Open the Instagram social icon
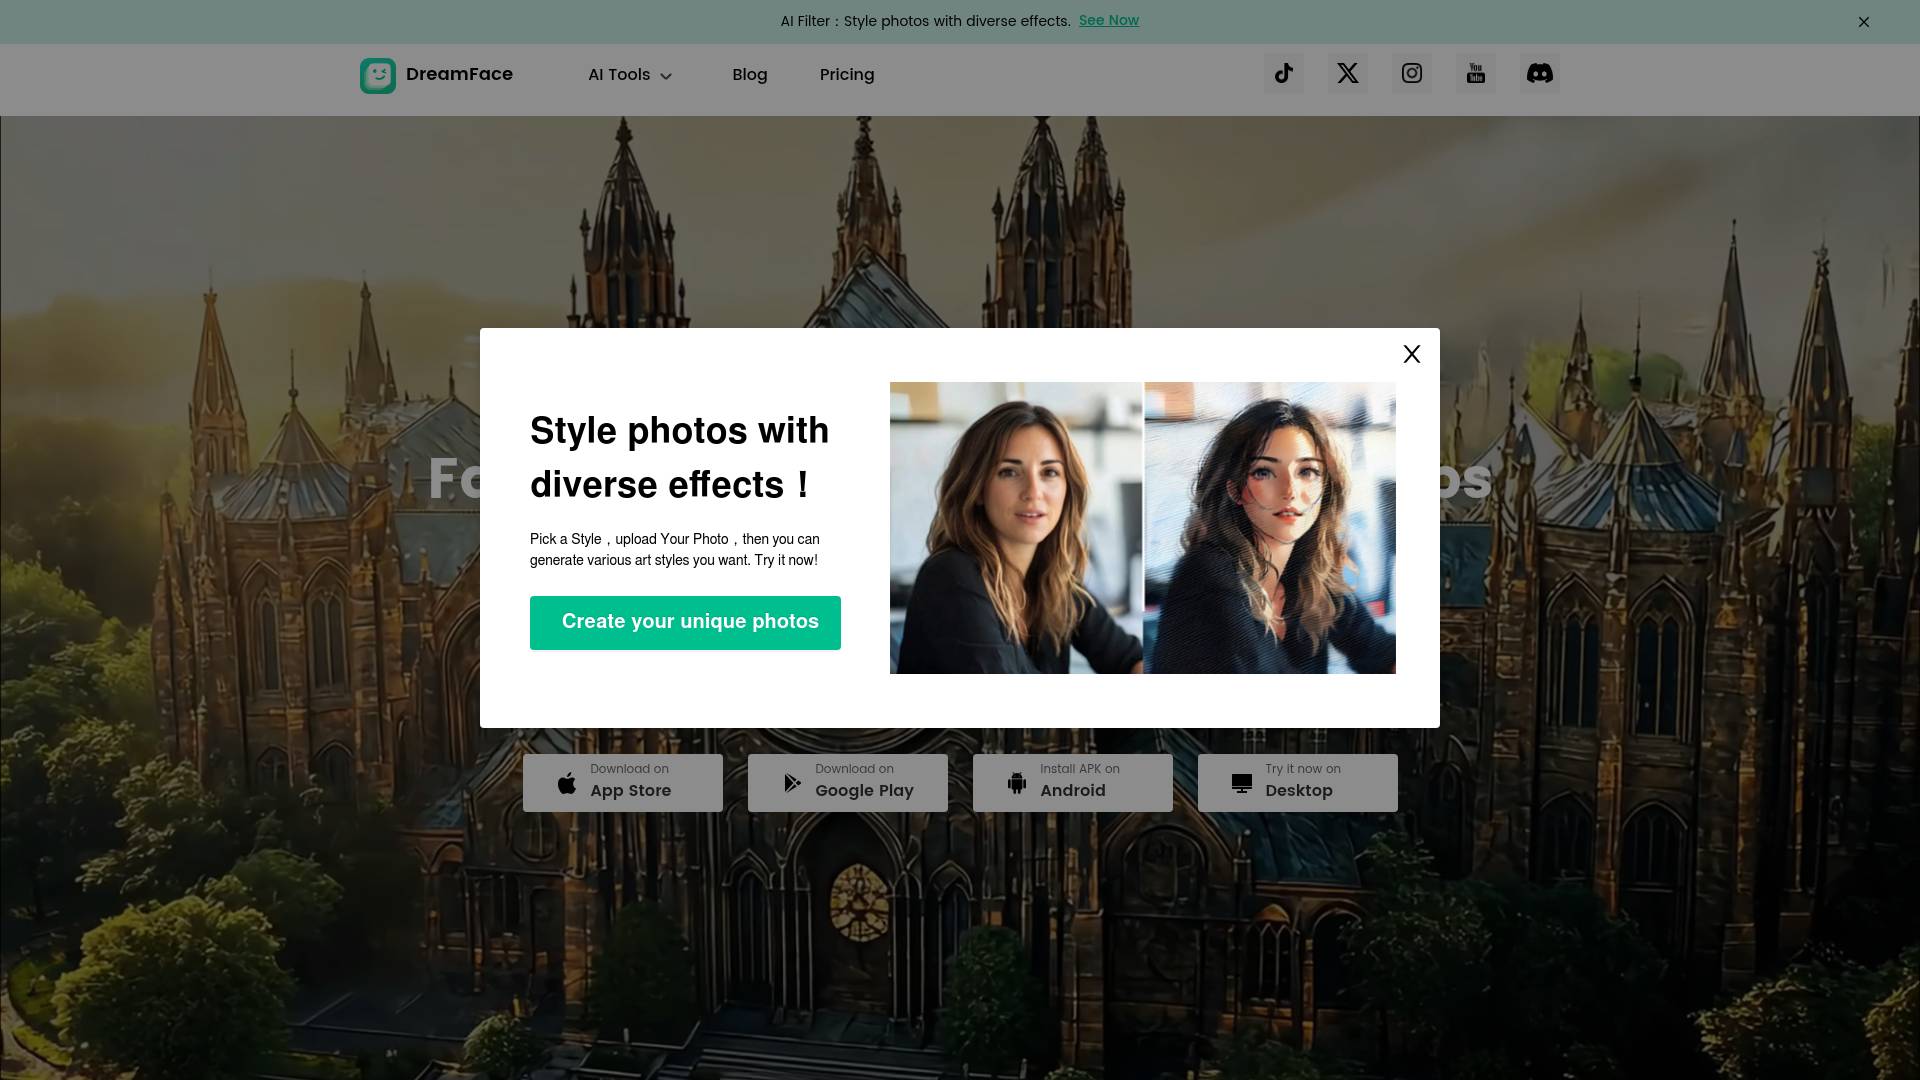This screenshot has width=1920, height=1080. click(1412, 73)
